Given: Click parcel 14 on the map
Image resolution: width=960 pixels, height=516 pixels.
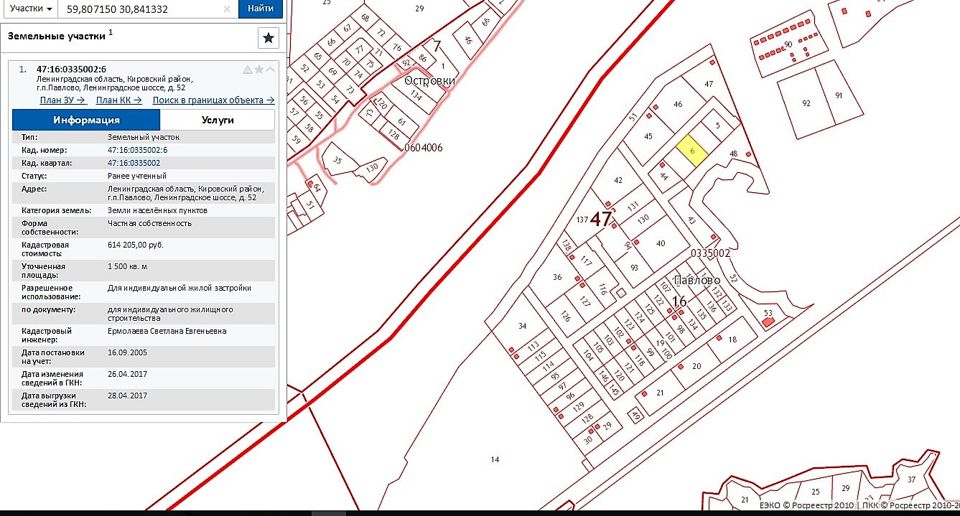Looking at the screenshot, I should (x=493, y=459).
